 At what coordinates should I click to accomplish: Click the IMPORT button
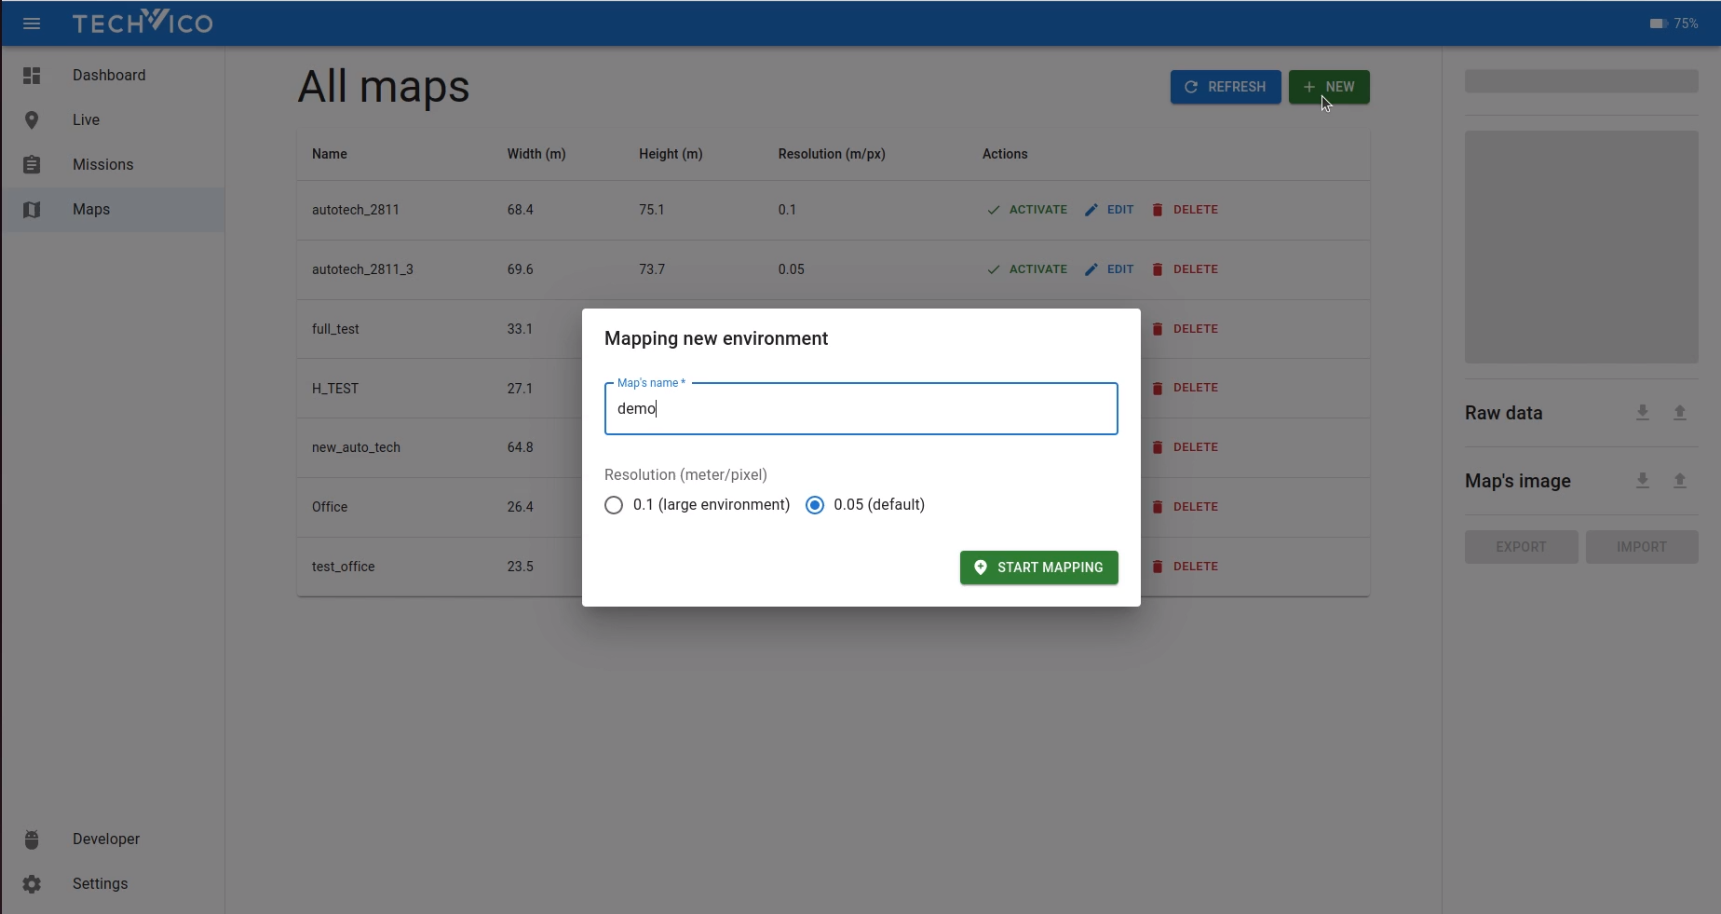[x=1641, y=547]
